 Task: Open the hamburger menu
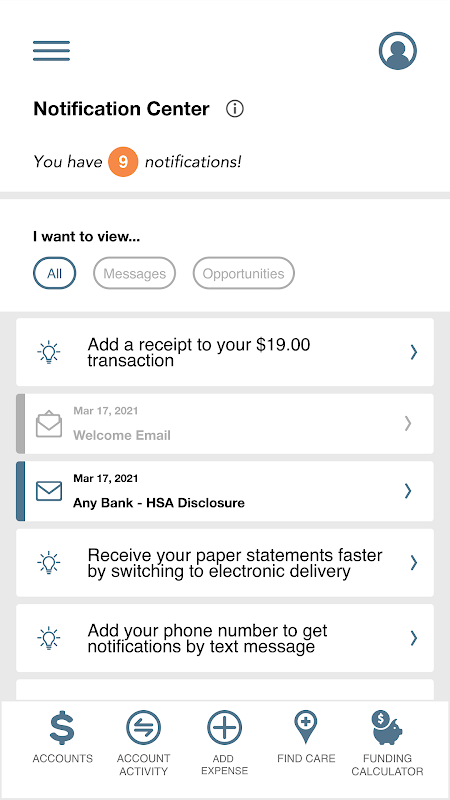(52, 51)
